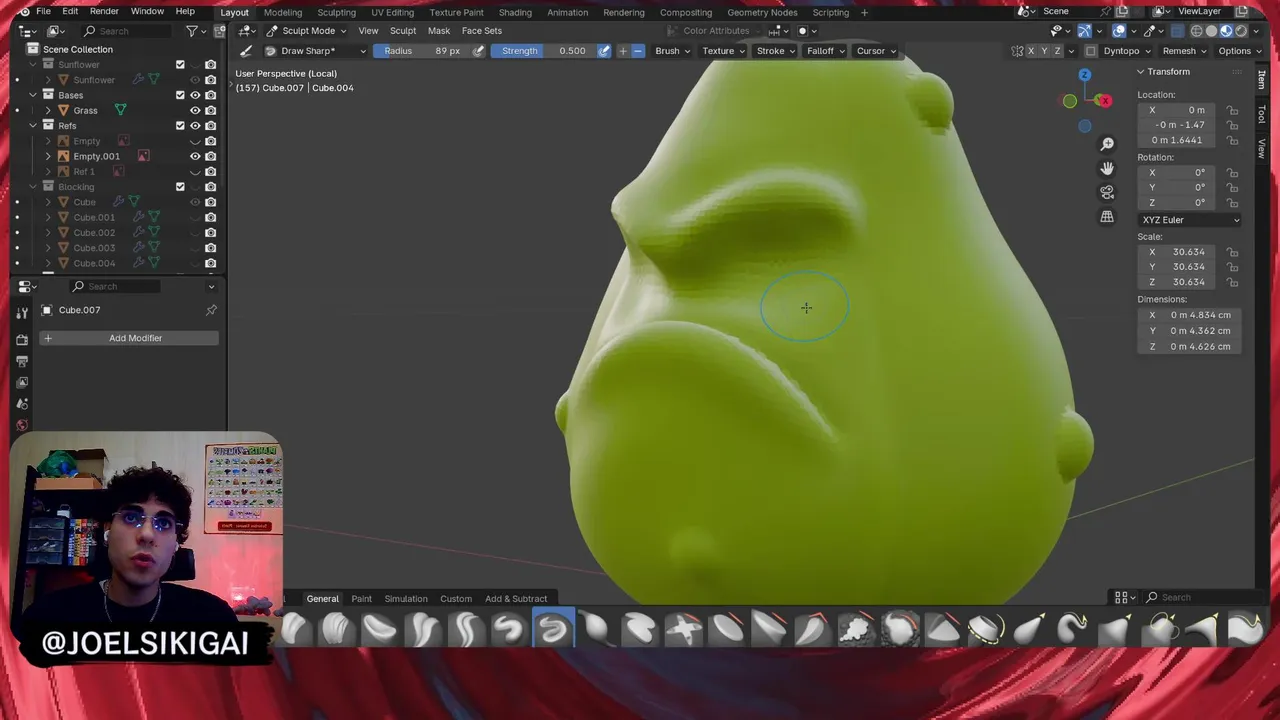The width and height of the screenshot is (1280, 720).
Task: Switch to UV Editing workspace tab
Action: [392, 12]
